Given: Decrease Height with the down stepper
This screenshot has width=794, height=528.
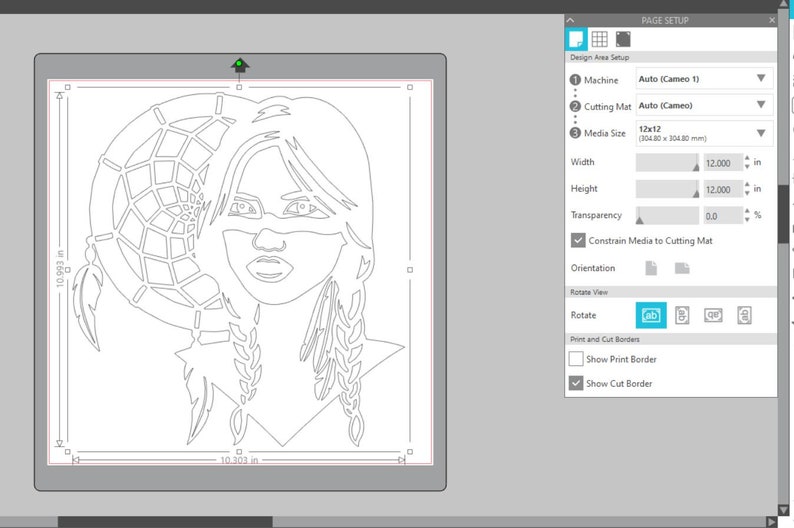Looking at the screenshot, I should [747, 193].
